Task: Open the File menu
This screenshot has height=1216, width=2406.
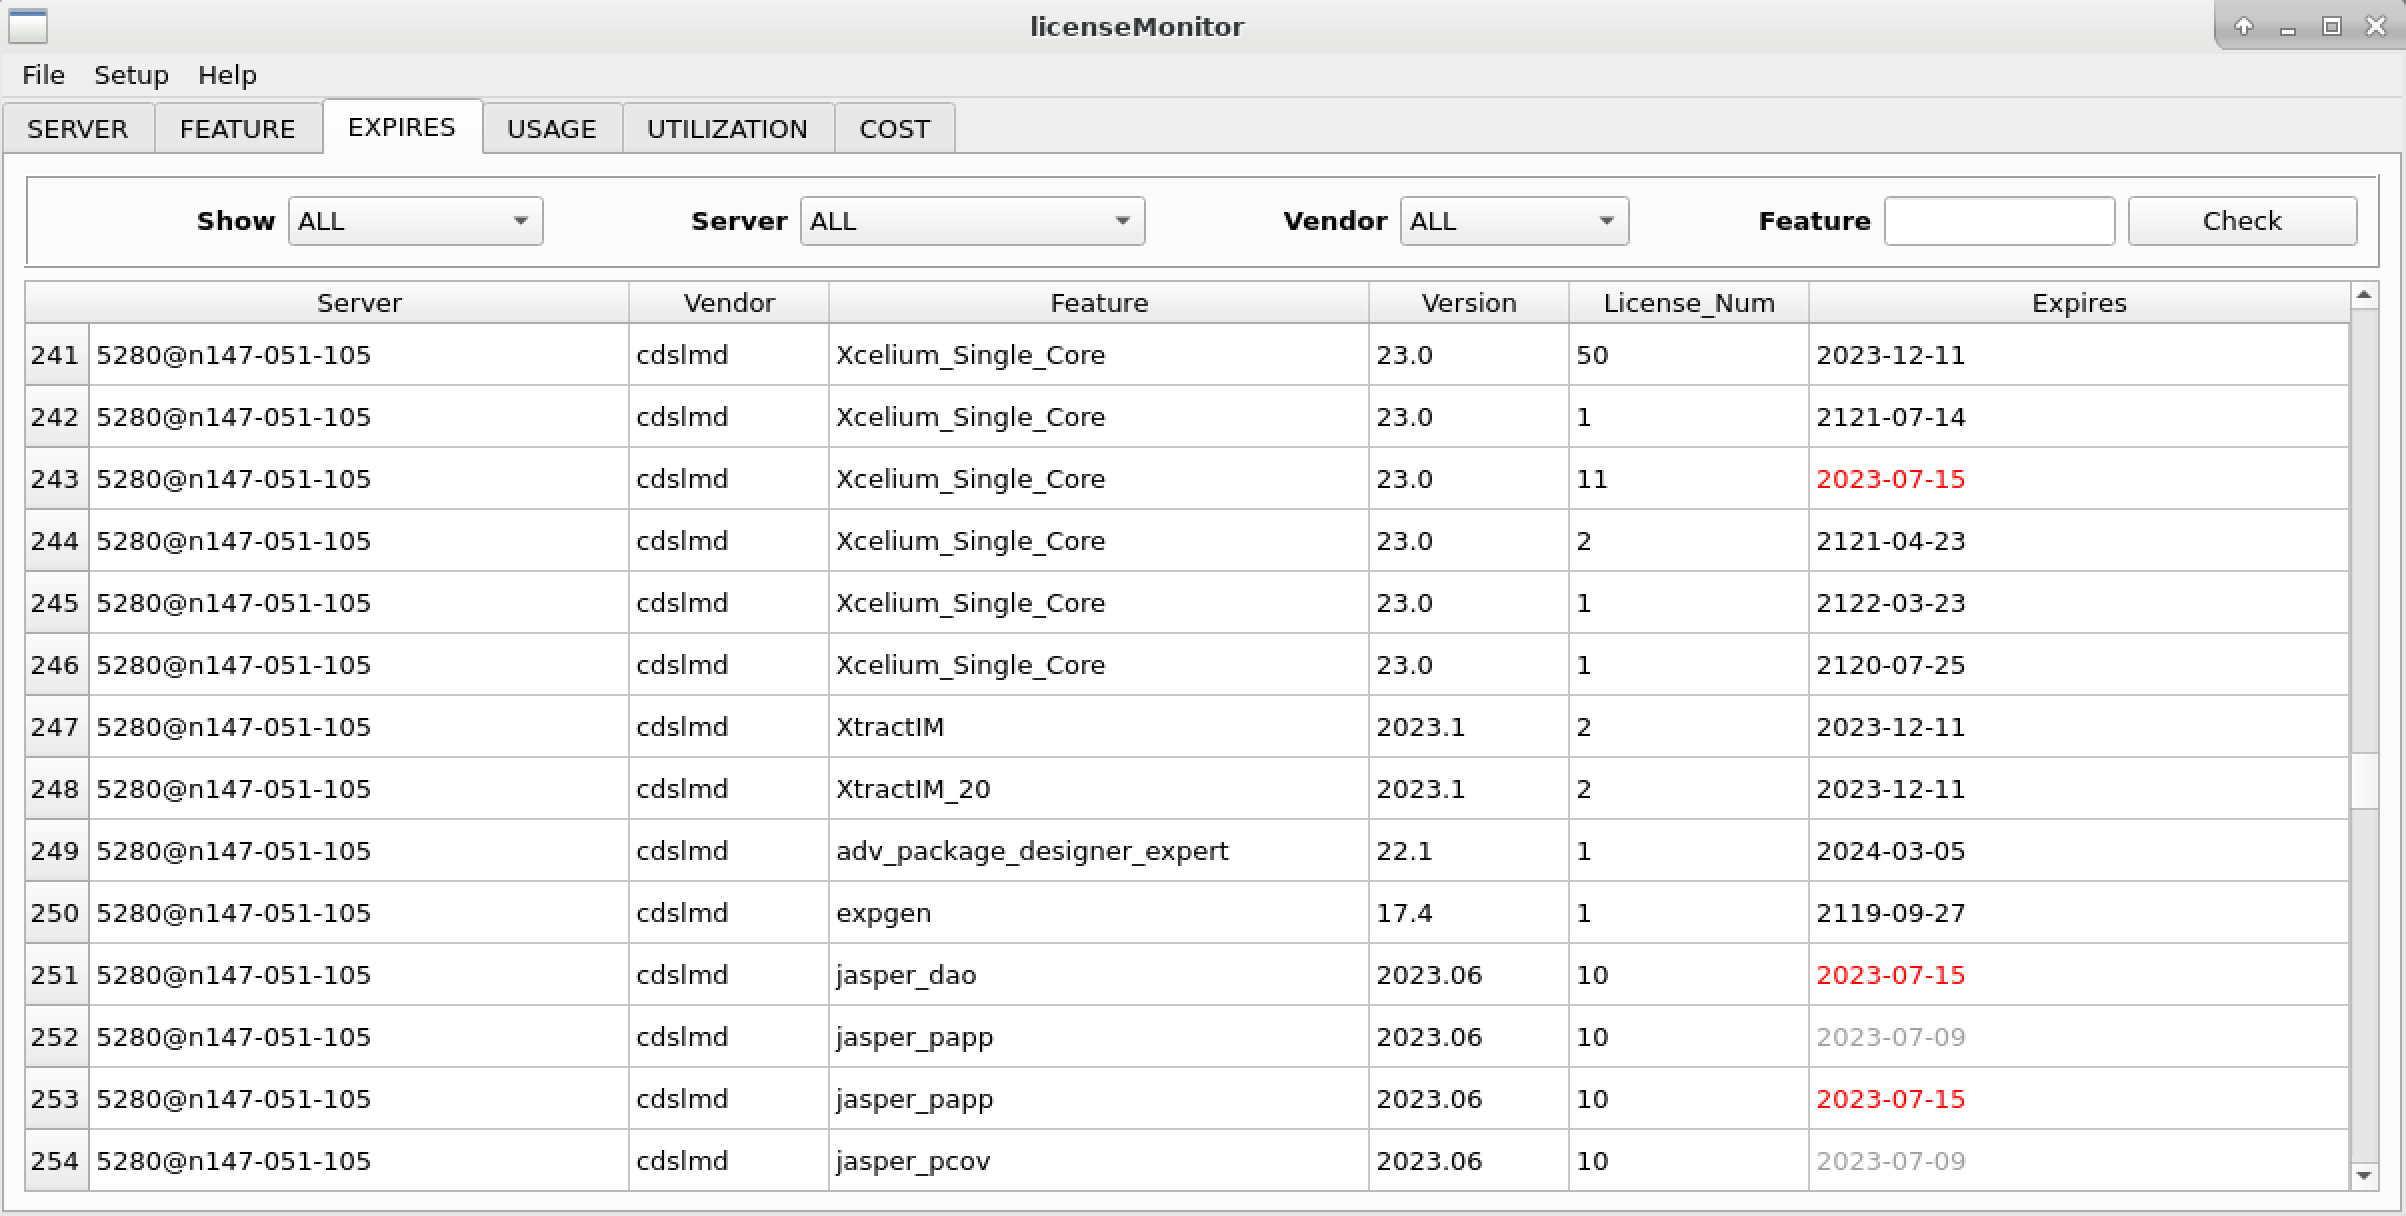Action: click(x=43, y=75)
